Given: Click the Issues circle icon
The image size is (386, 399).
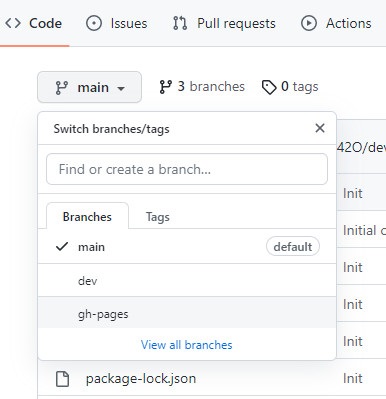Looking at the screenshot, I should pos(94,23).
